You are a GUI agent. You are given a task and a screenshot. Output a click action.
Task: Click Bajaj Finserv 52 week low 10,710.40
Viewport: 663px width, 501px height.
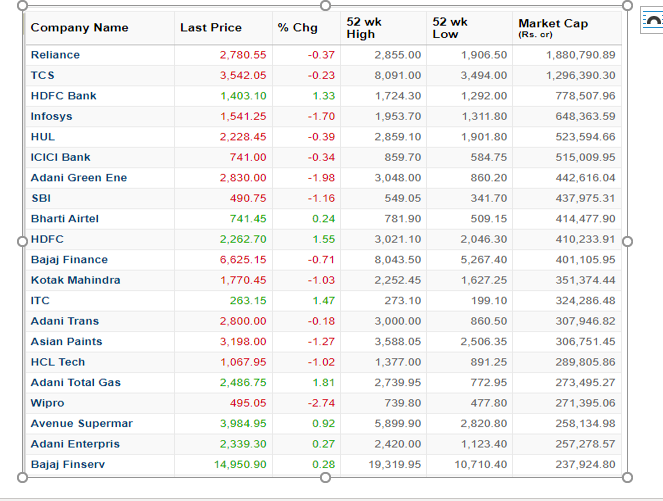point(481,465)
